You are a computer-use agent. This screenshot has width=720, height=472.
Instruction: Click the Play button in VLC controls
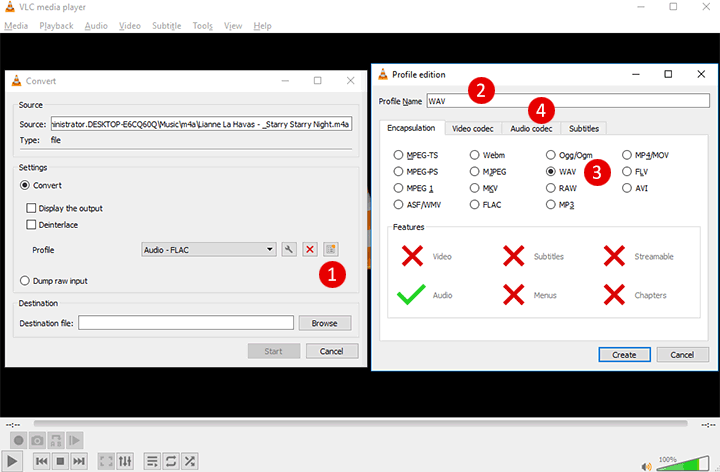click(12, 461)
